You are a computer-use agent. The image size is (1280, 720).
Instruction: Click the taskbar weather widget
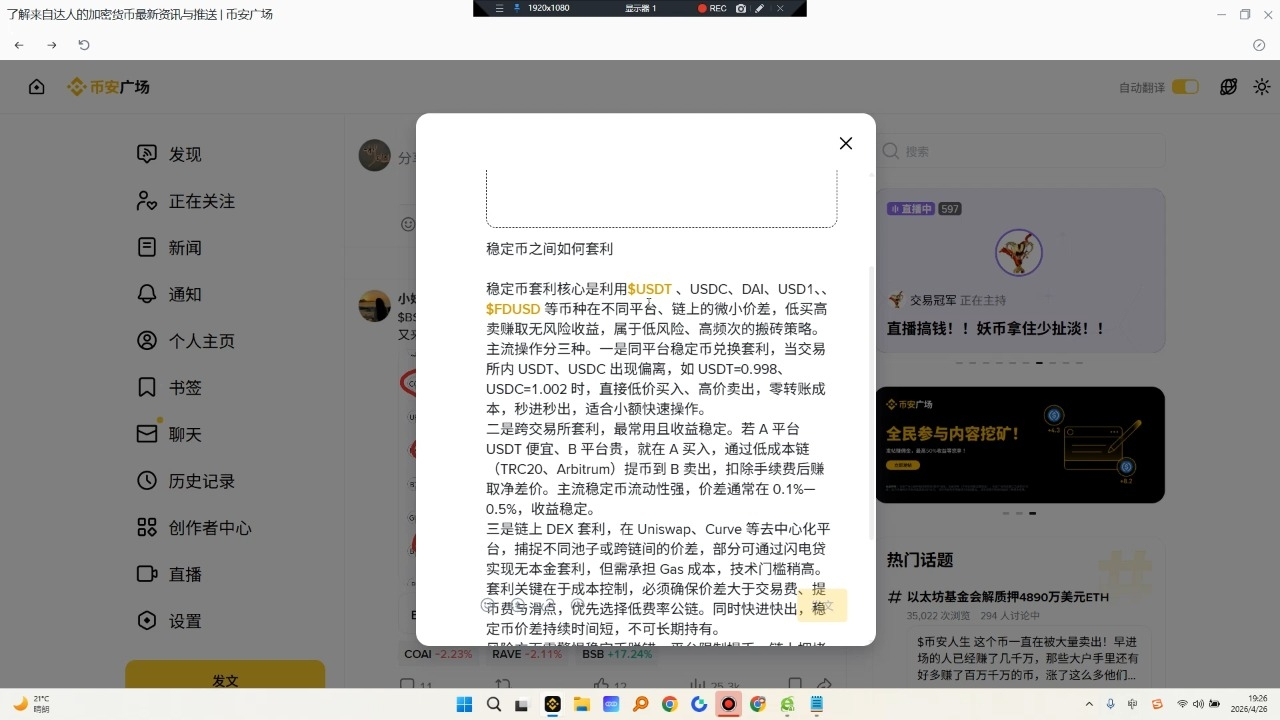pyautogui.click(x=32, y=704)
